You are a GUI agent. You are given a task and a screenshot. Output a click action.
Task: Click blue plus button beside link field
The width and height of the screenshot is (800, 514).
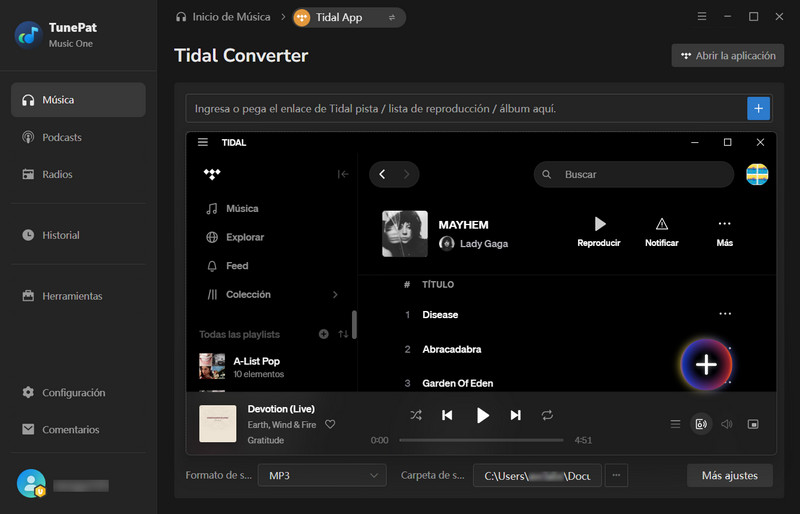[759, 109]
